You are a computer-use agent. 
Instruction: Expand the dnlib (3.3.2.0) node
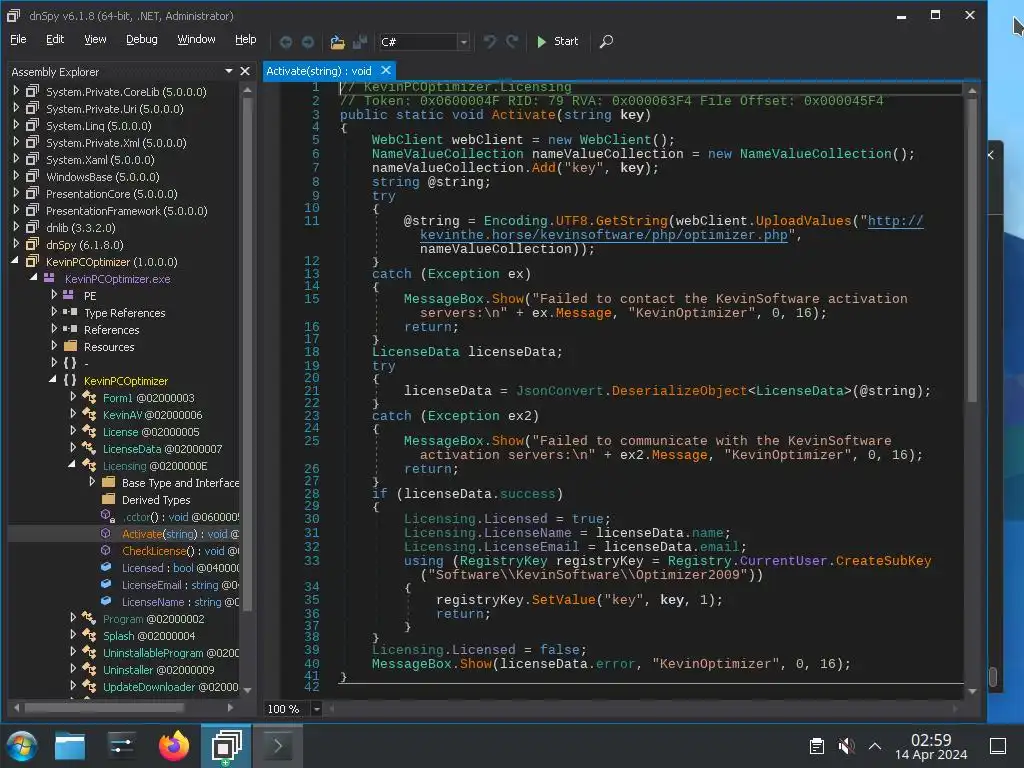tap(16, 227)
